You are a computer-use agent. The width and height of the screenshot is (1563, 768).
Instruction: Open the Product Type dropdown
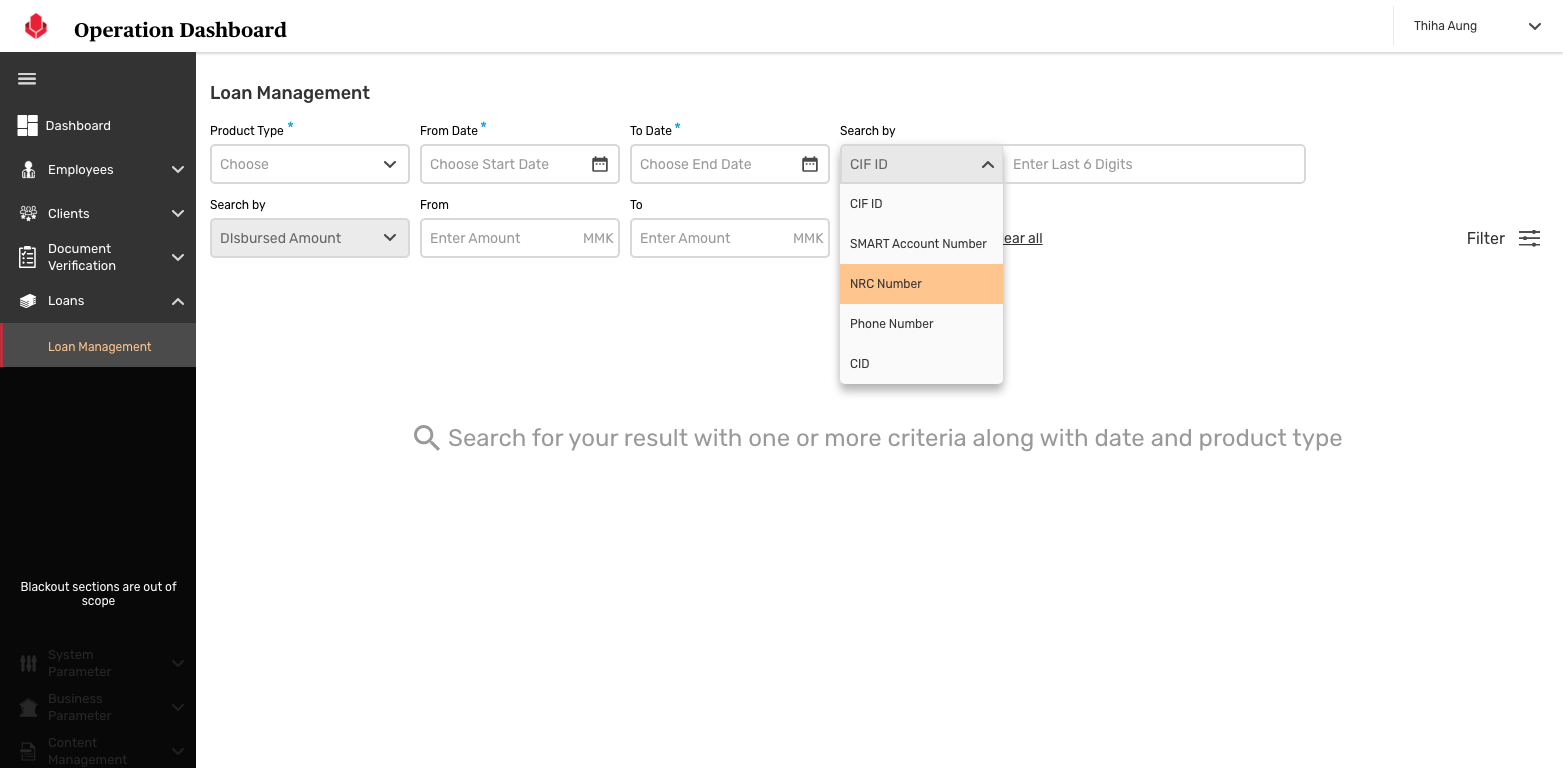click(310, 164)
